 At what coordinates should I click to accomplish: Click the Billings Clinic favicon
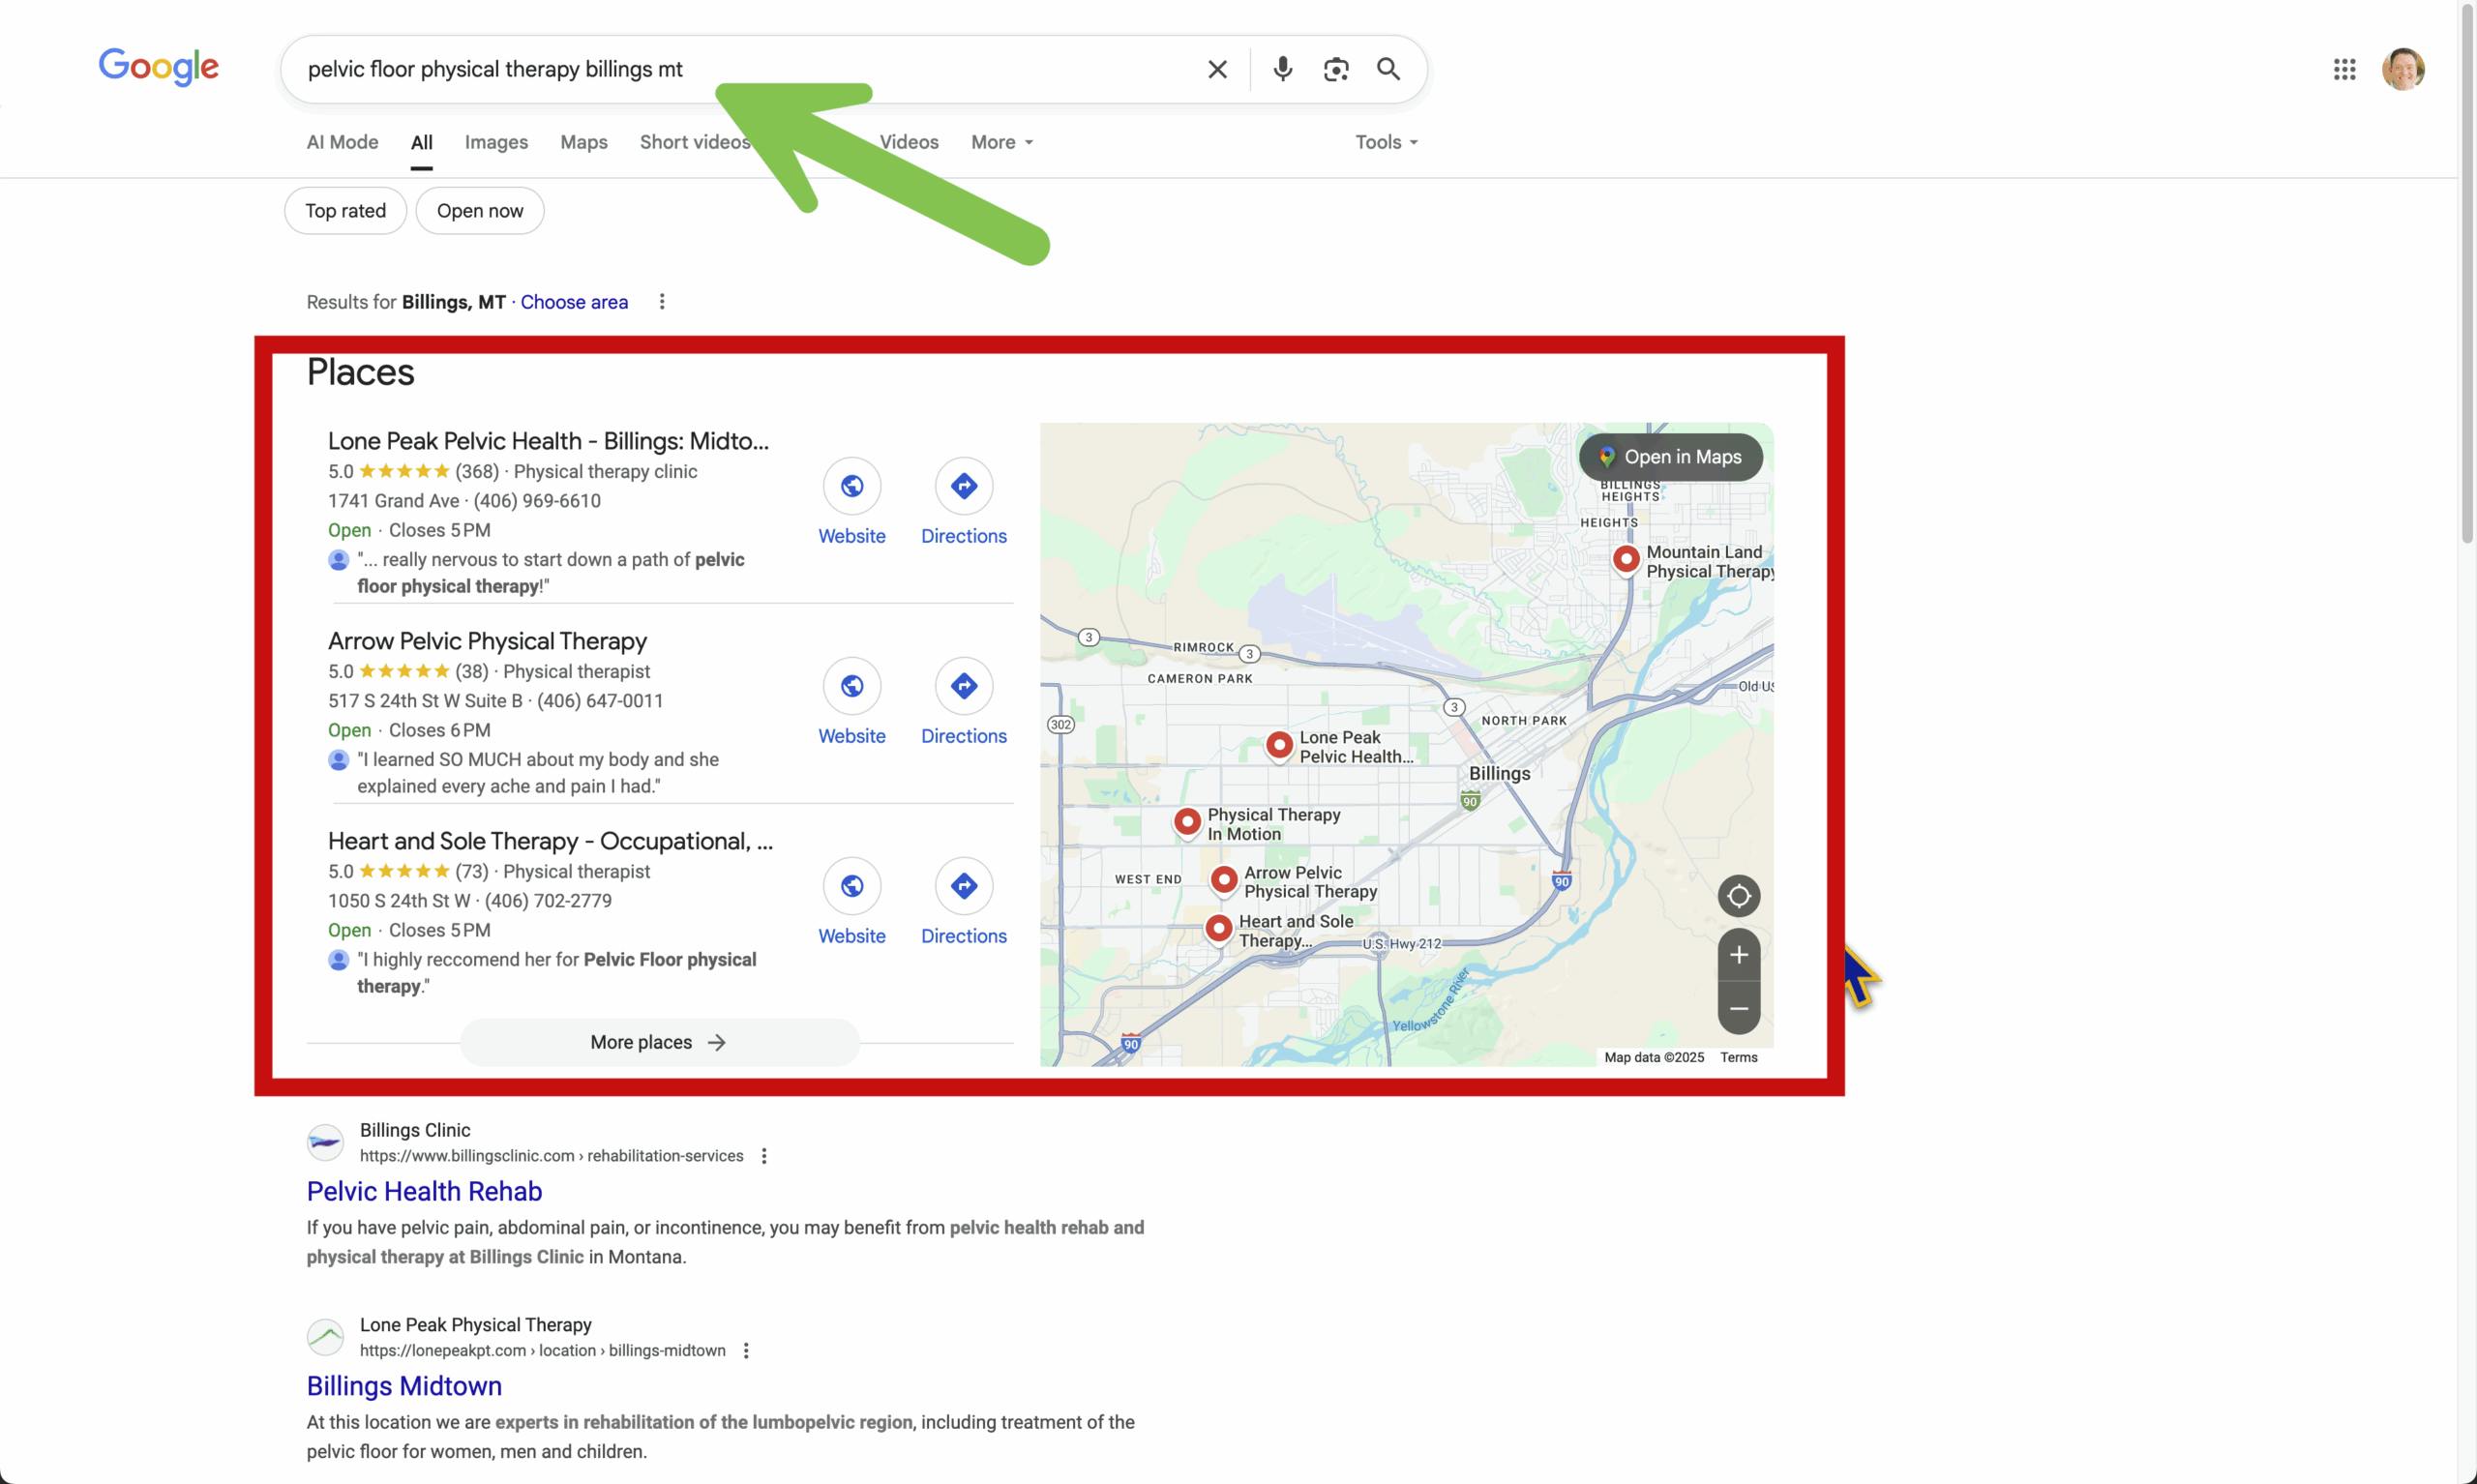pyautogui.click(x=325, y=1142)
